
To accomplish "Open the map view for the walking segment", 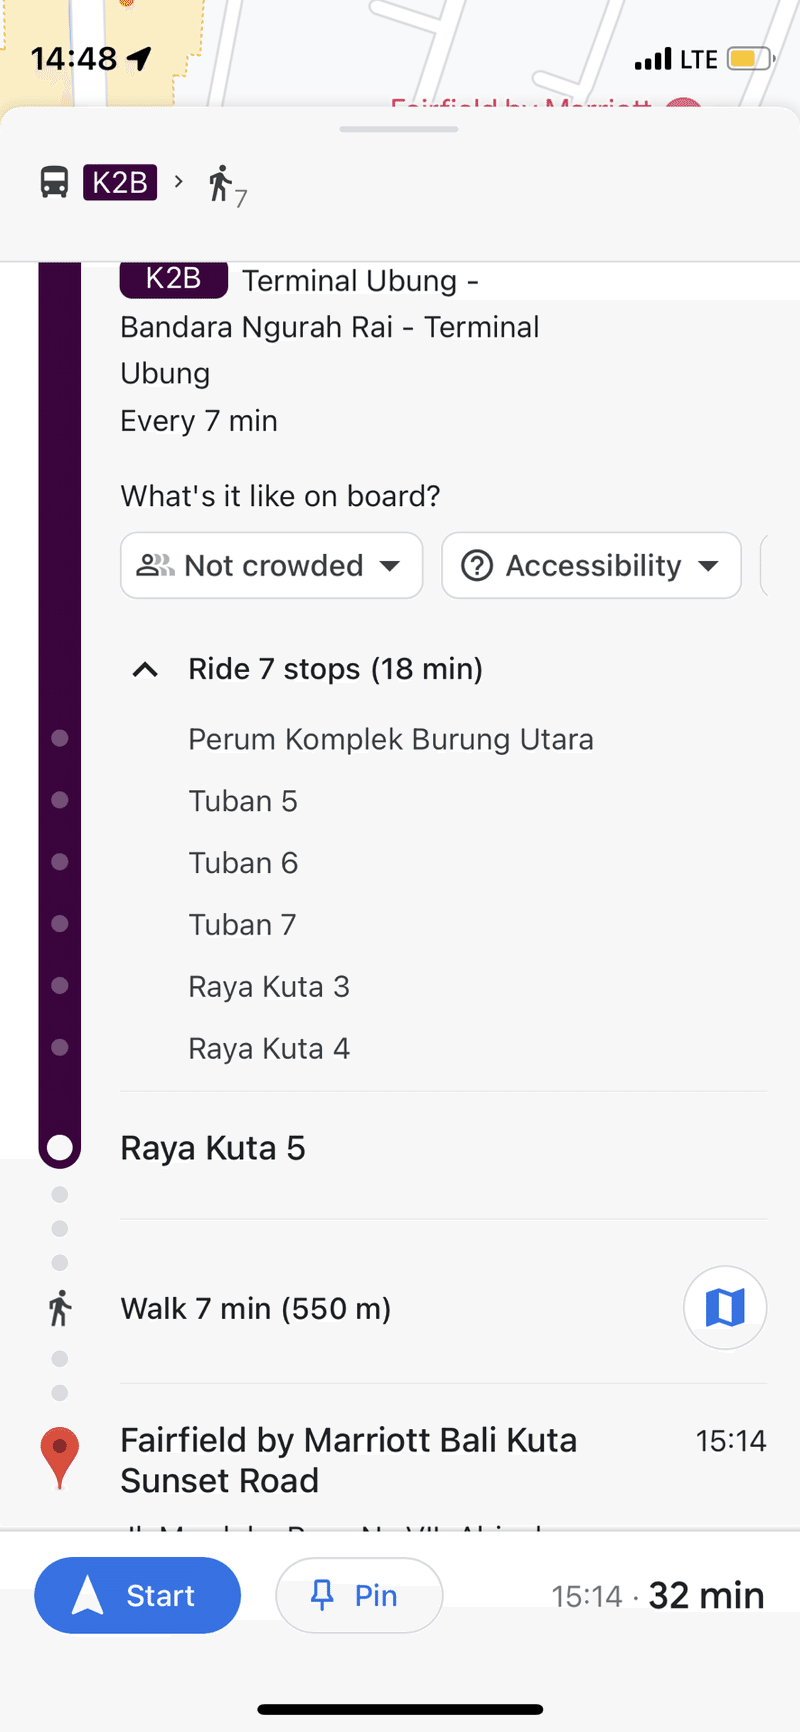I will [724, 1307].
